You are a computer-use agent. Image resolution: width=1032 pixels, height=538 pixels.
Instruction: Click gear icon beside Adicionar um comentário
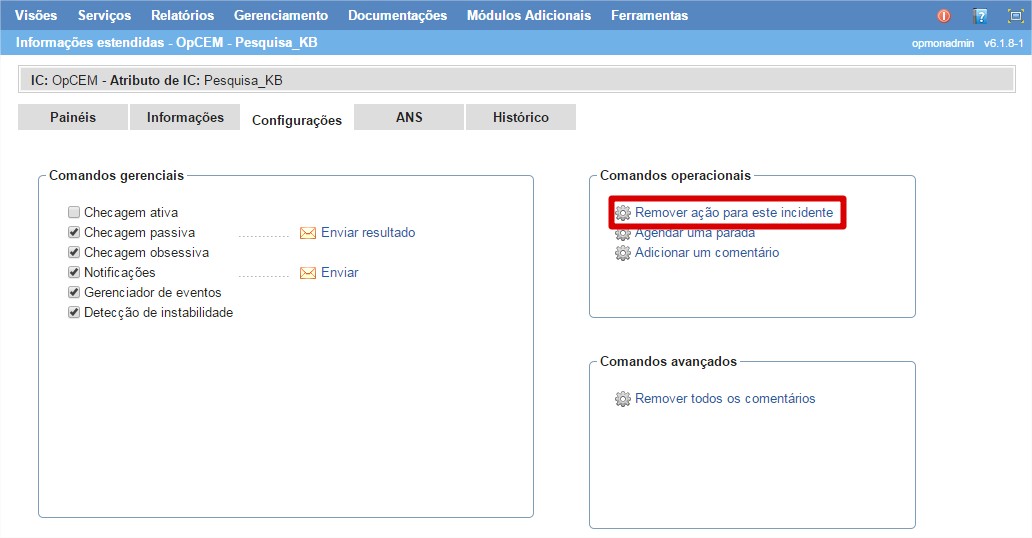(623, 253)
